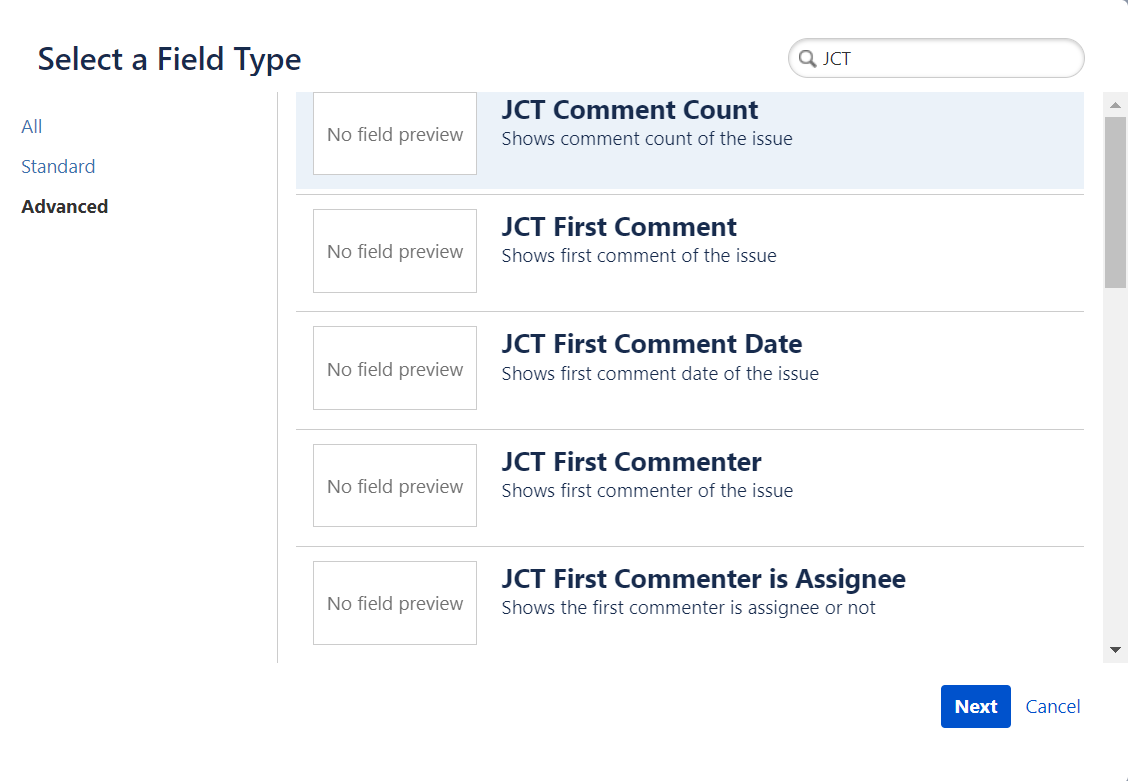Click the JCT Comment Count preview box
Viewport: 1128px width, 781px height.
395,135
